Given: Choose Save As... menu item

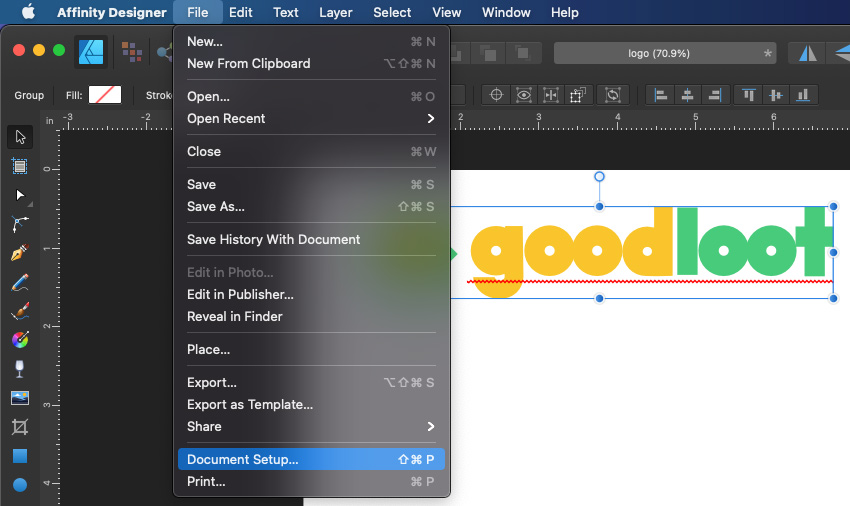Looking at the screenshot, I should [311, 207].
